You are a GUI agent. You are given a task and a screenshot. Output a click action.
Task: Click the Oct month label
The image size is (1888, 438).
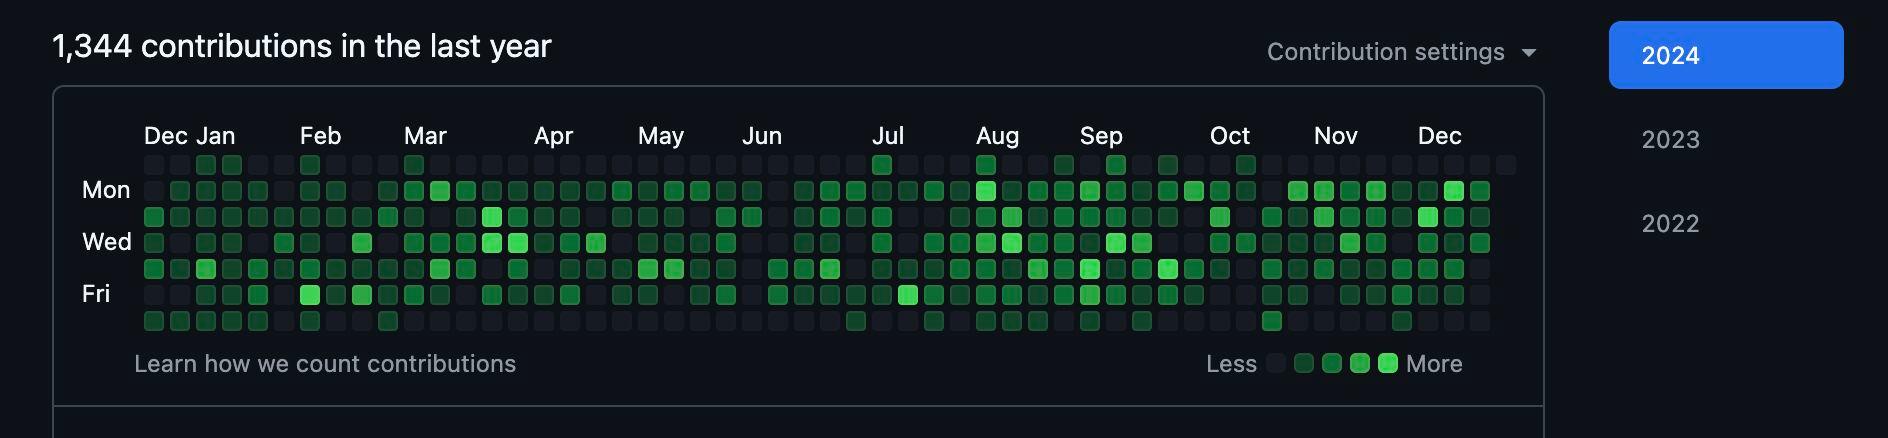pyautogui.click(x=1230, y=136)
